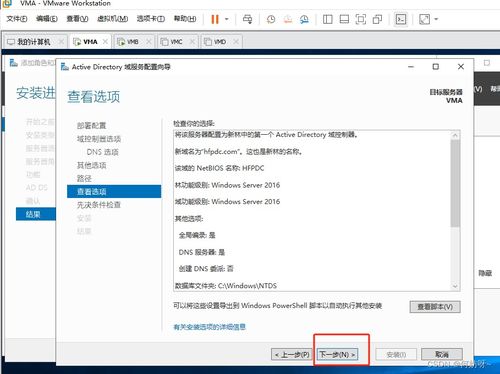
Task: Select 结果 step in the background Add Roles wizard
Action: 36,214
